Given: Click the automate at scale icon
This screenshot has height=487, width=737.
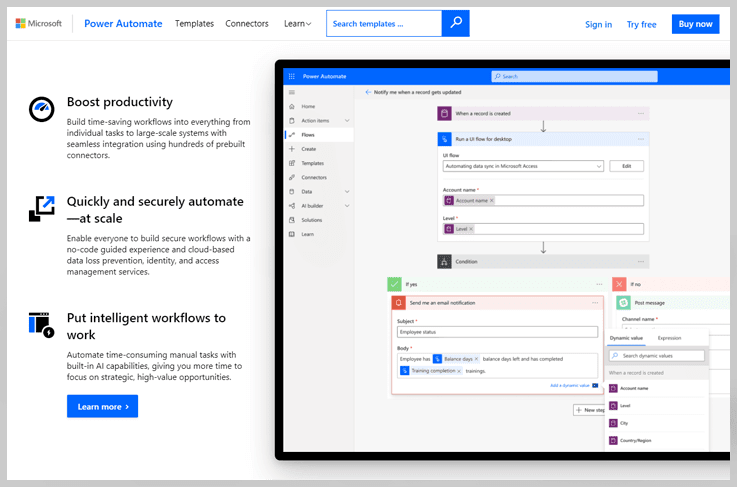Looking at the screenshot, I should pyautogui.click(x=41, y=208).
